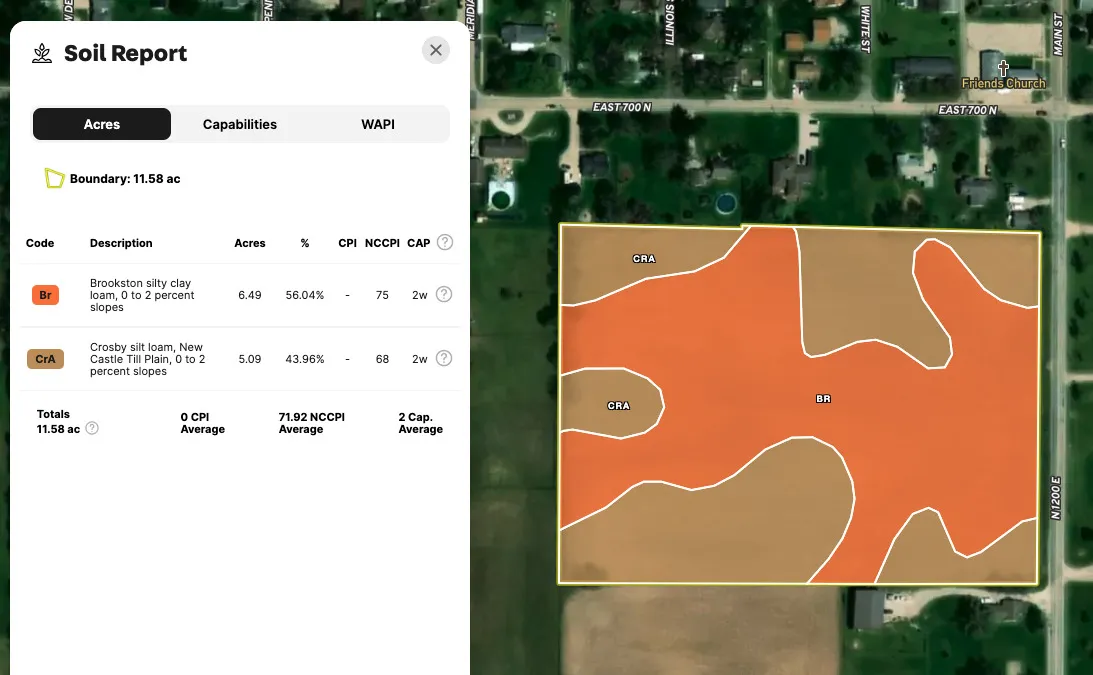Click the orange Br soil code swatch
Viewport: 1093px width, 675px height.
click(45, 295)
